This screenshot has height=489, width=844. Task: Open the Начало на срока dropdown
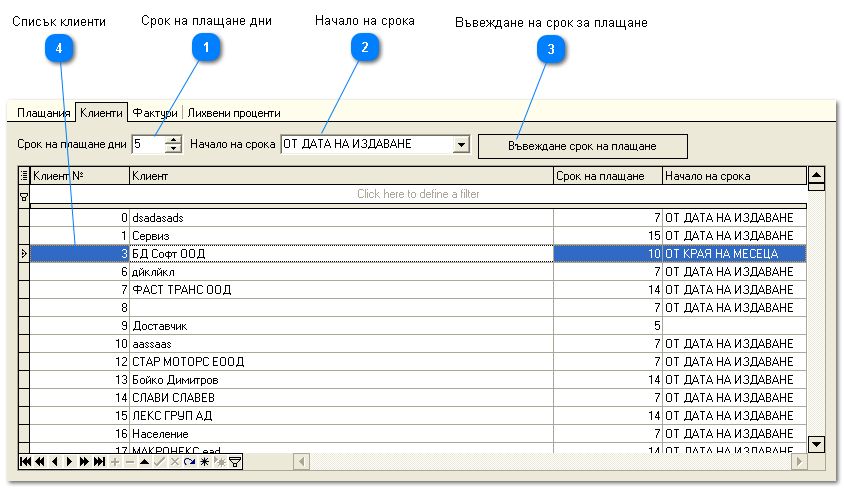461,144
